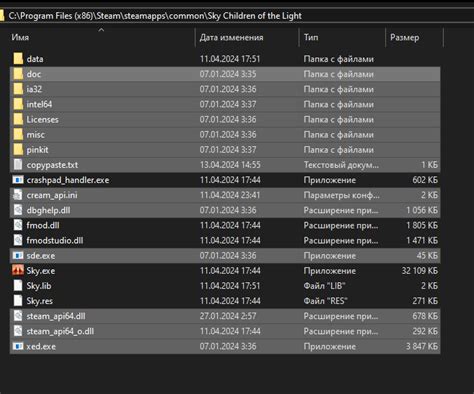This screenshot has width=474, height=394.
Task: Click the date 13.04.2024 14:55
Action: pyautogui.click(x=230, y=165)
